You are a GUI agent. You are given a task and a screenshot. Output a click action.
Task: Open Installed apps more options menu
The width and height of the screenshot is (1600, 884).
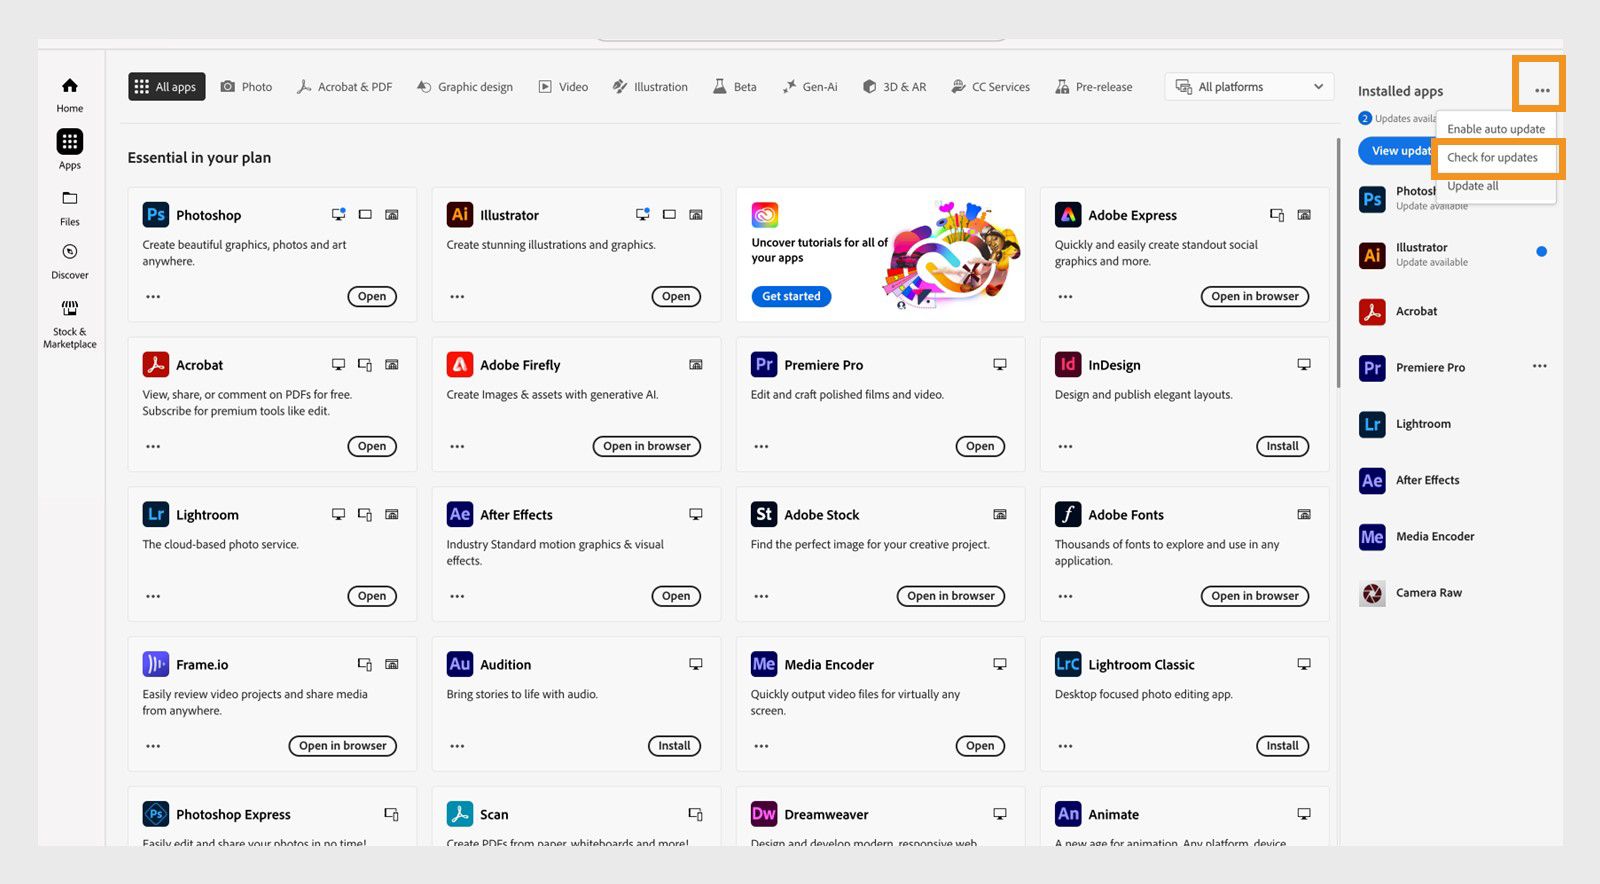pos(1542,90)
